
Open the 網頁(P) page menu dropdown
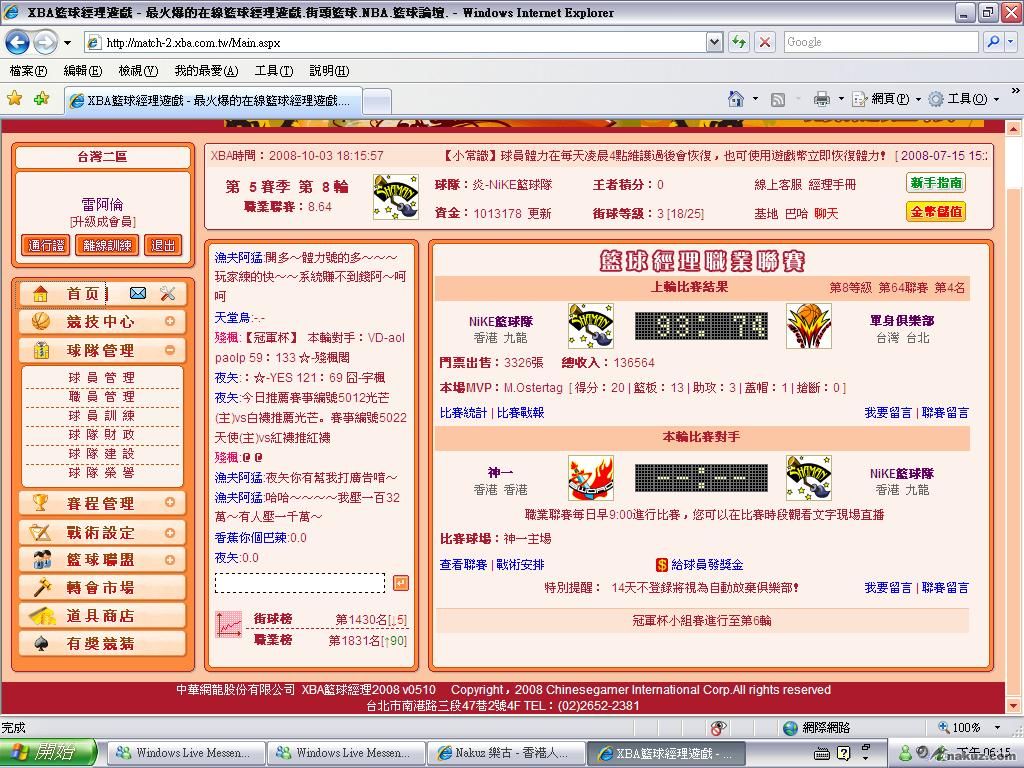(886, 99)
